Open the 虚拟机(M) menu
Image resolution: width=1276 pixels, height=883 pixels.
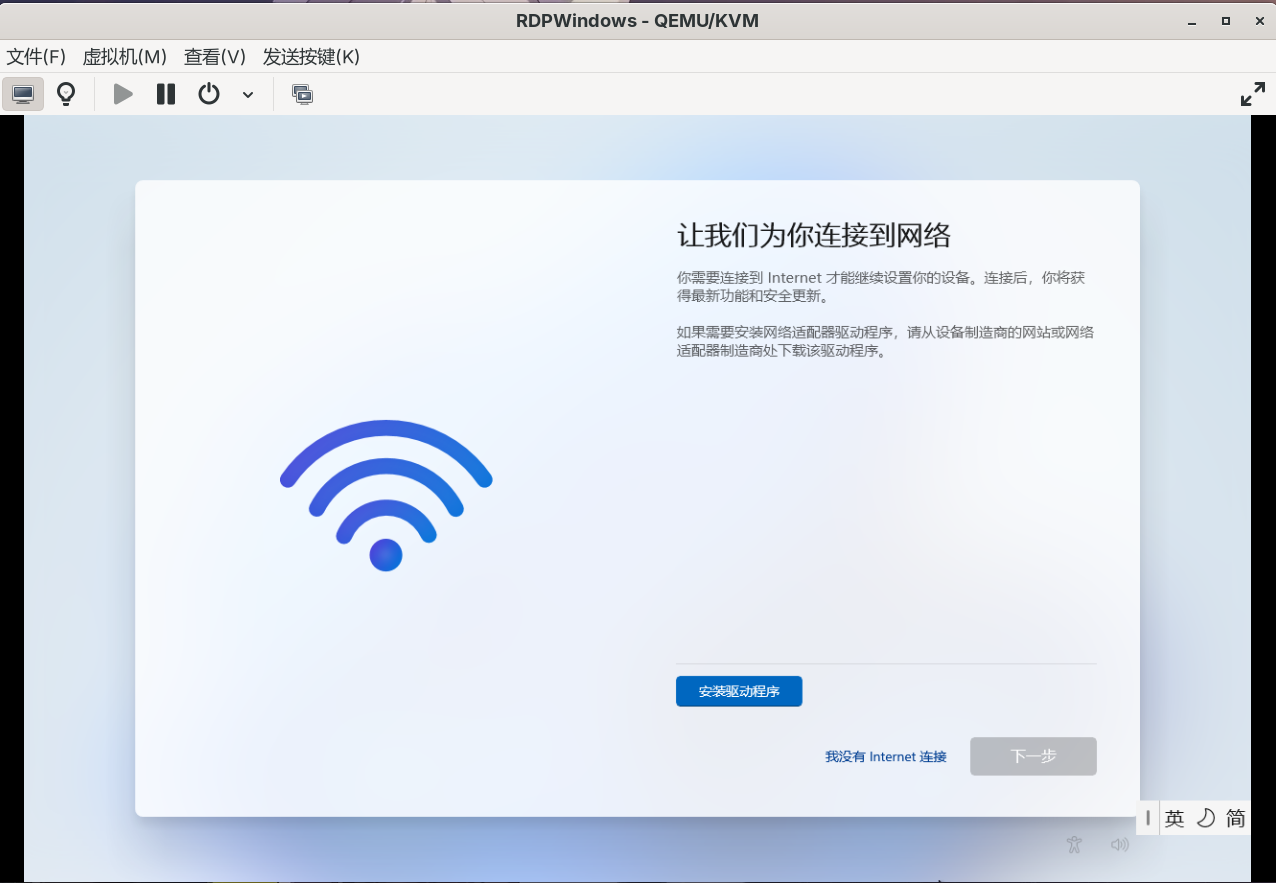(x=124, y=57)
